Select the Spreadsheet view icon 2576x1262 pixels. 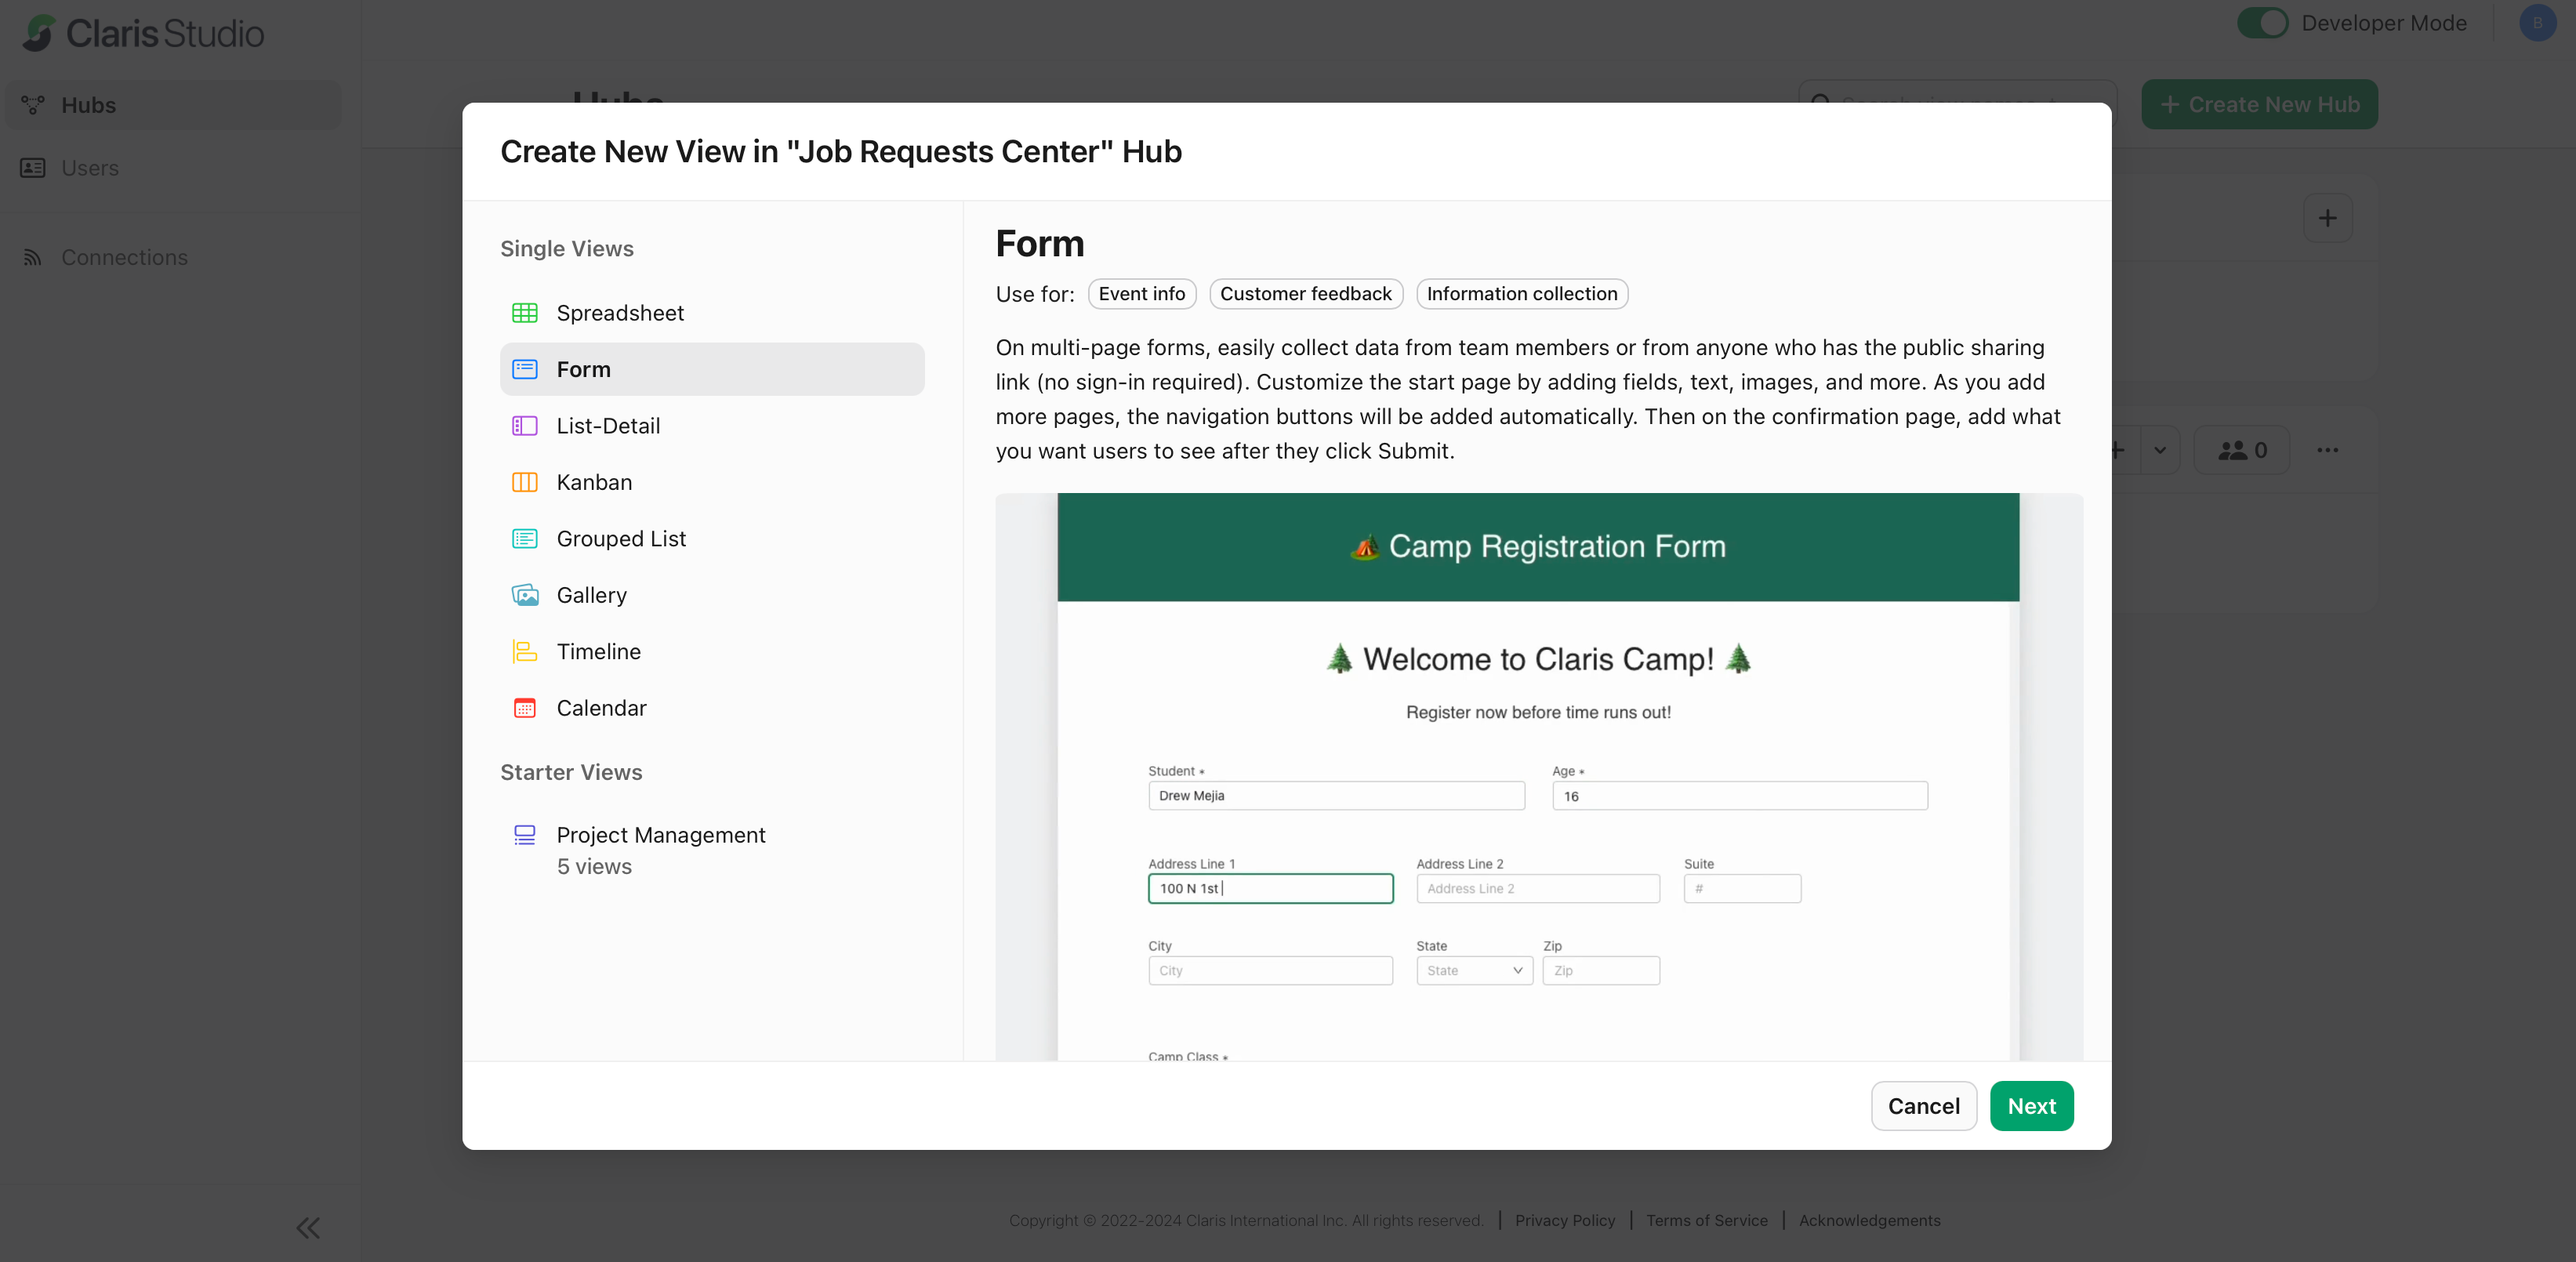(525, 312)
